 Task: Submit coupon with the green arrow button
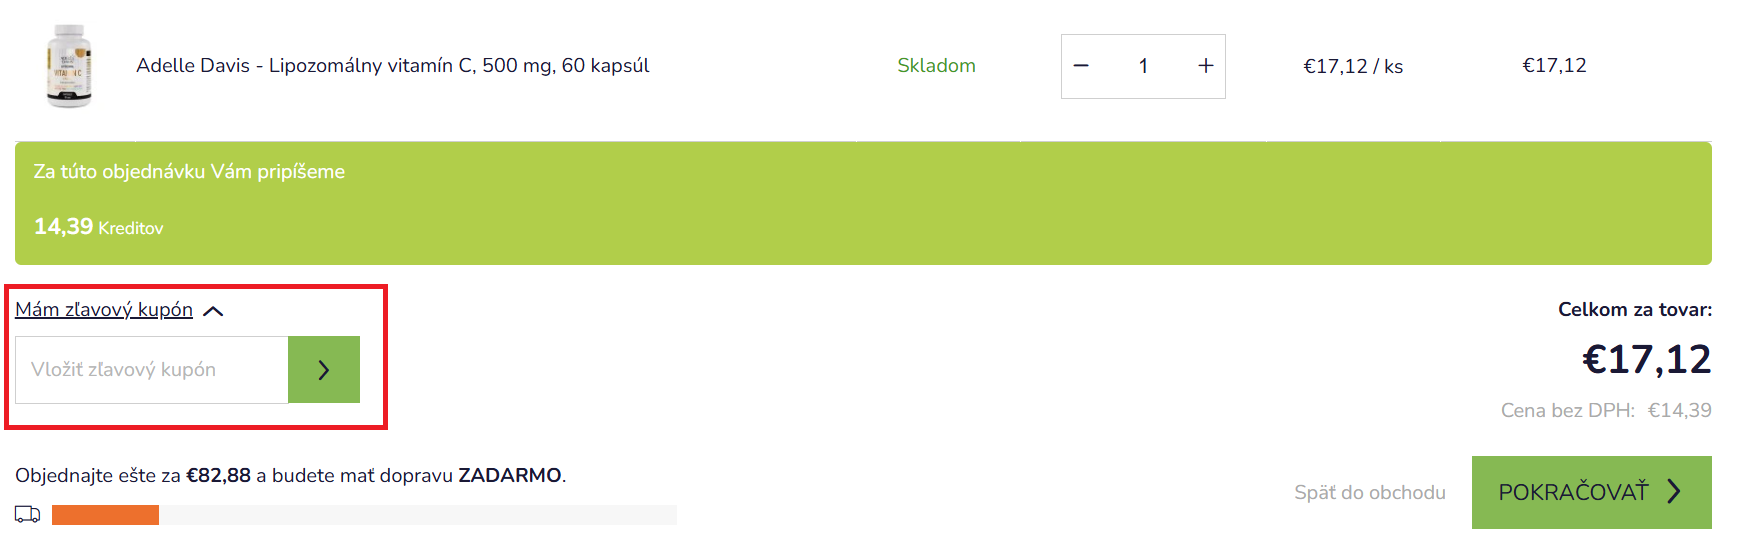tap(323, 370)
